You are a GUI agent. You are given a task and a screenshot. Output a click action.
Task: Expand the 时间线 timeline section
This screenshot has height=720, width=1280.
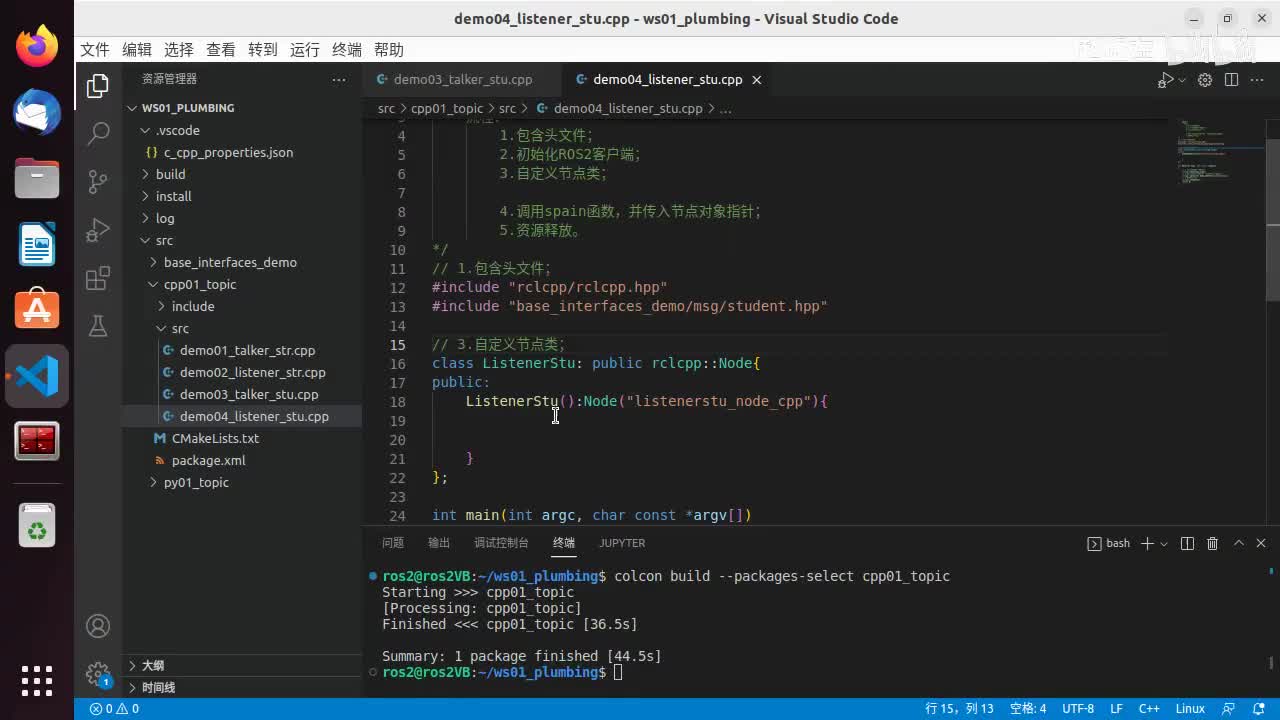click(242, 687)
